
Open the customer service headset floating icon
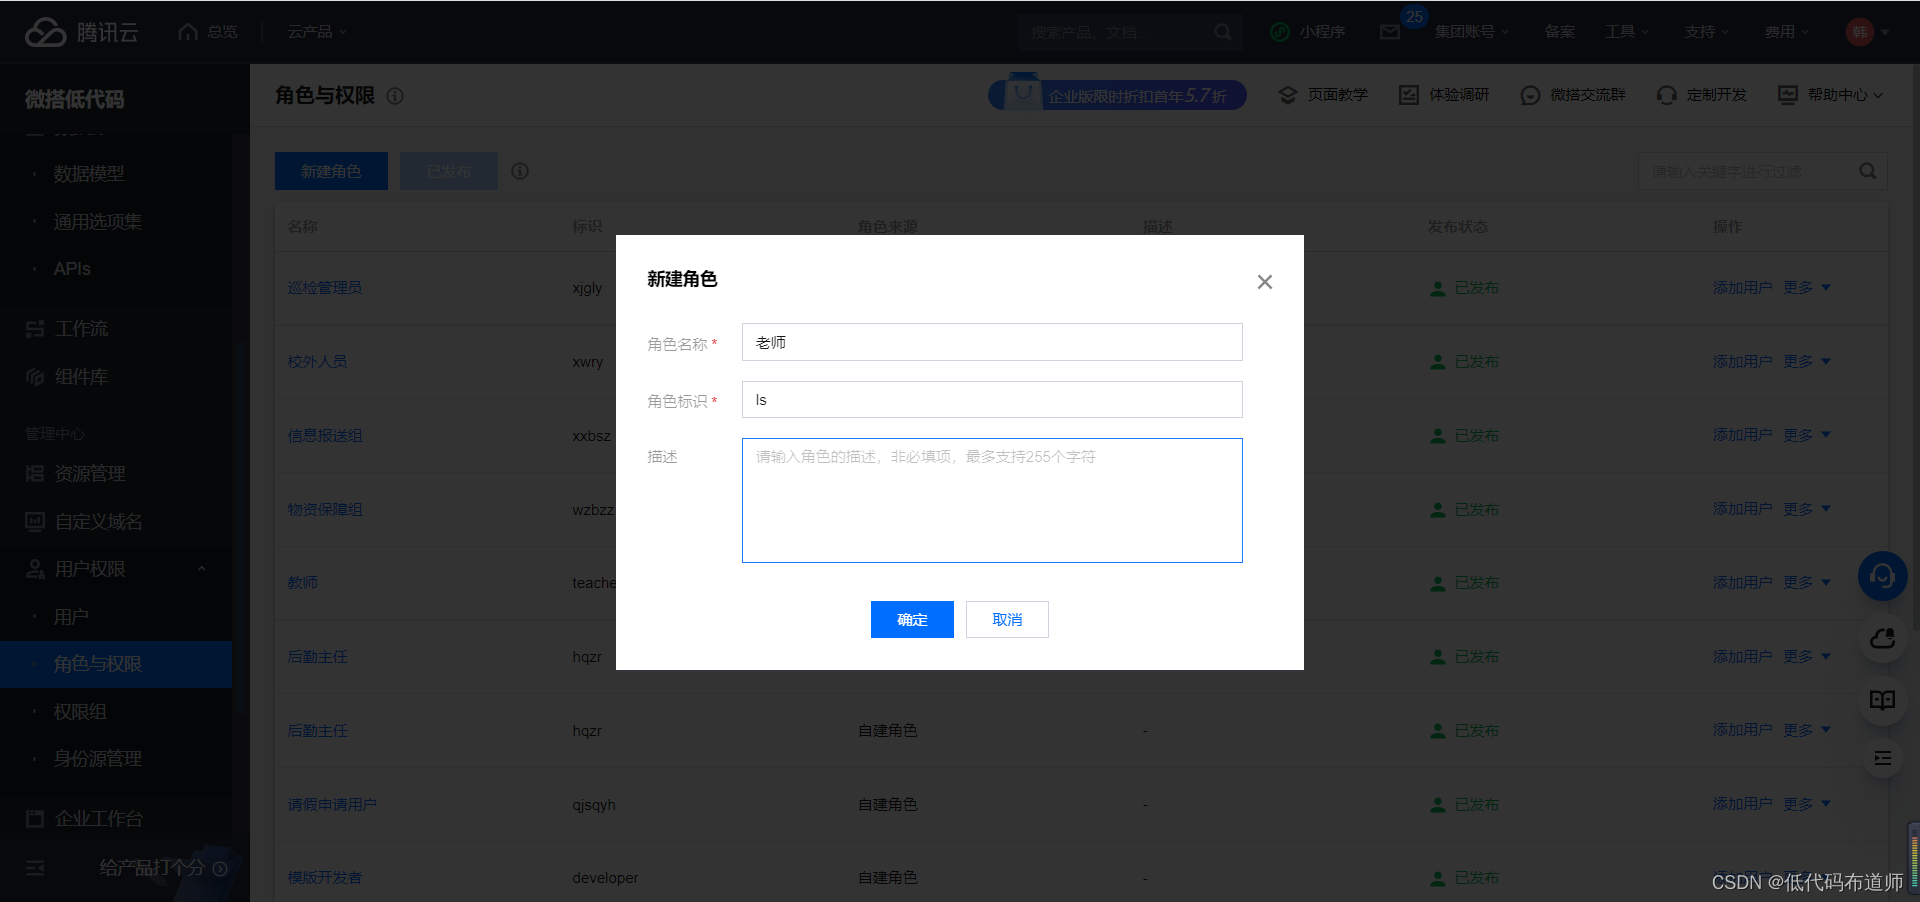[1882, 576]
